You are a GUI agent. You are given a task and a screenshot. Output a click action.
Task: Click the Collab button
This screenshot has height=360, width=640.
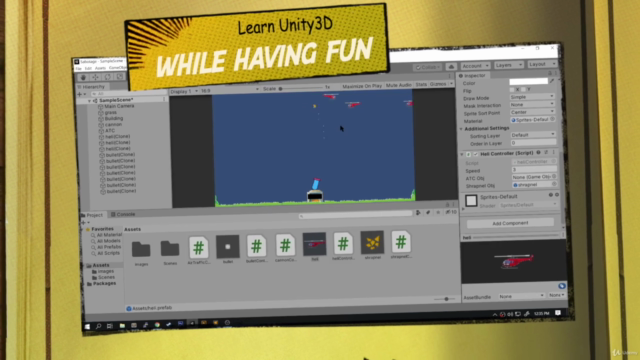pos(427,67)
